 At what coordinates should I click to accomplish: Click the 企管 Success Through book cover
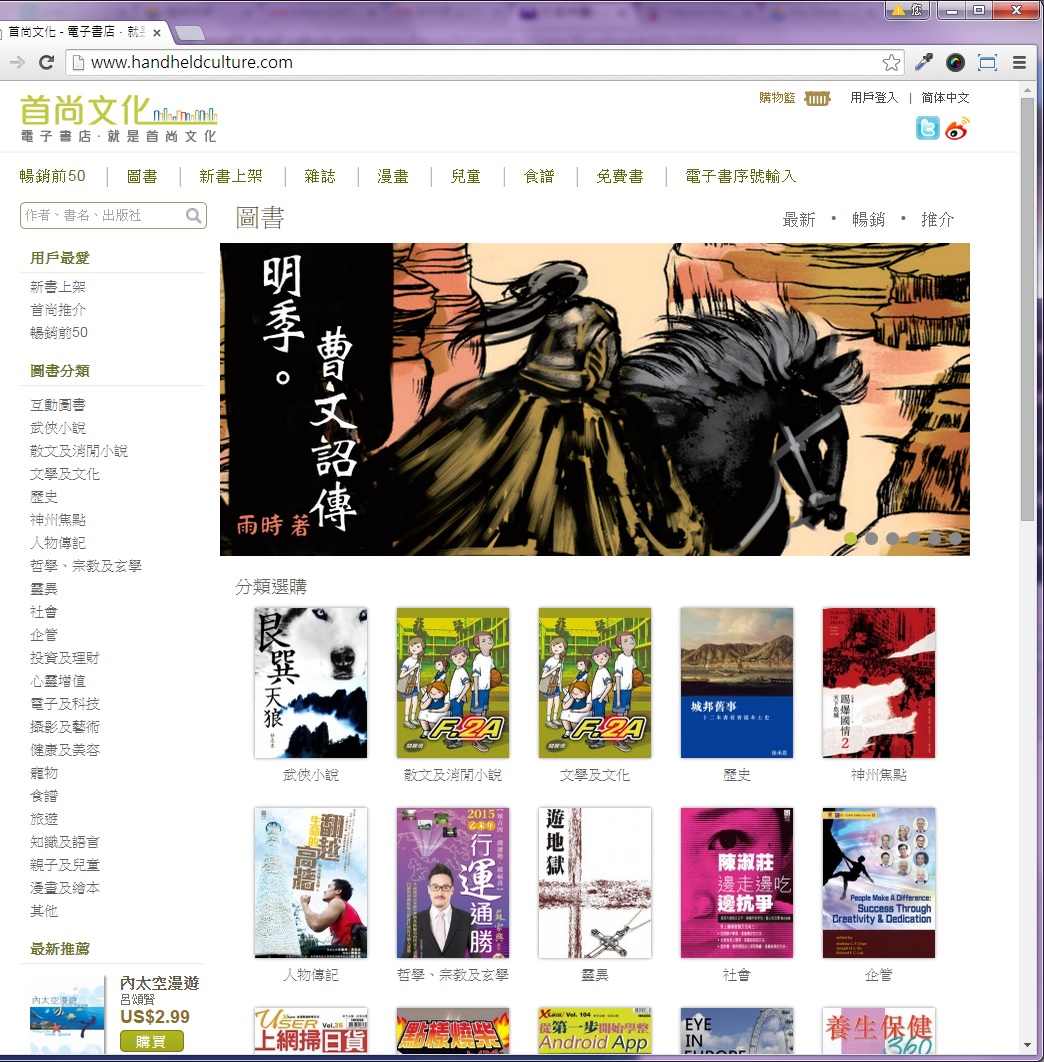pos(879,883)
